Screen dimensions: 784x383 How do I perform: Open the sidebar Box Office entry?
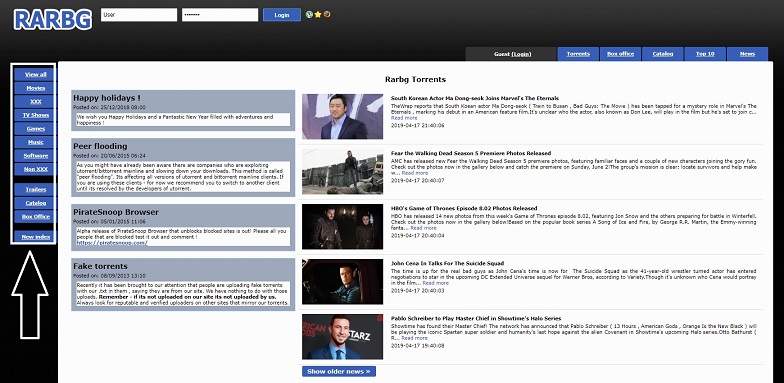coord(36,216)
